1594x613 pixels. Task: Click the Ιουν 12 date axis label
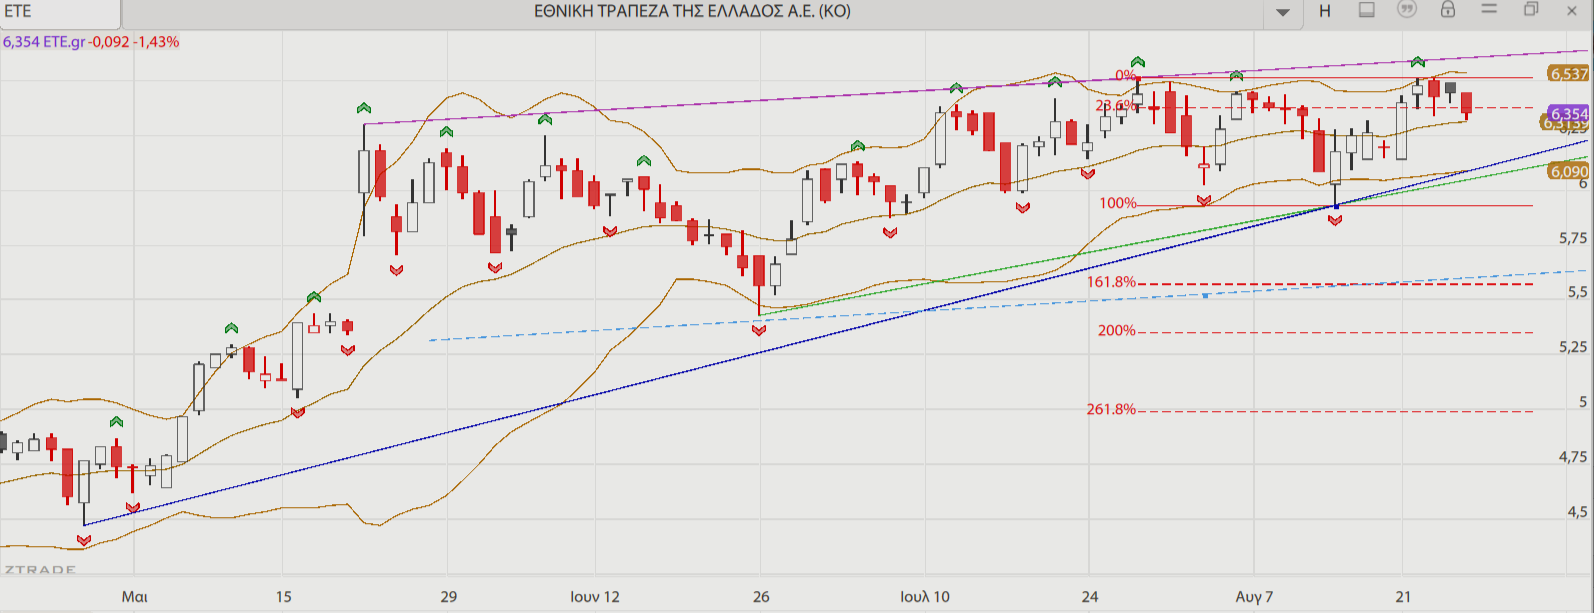(x=594, y=597)
